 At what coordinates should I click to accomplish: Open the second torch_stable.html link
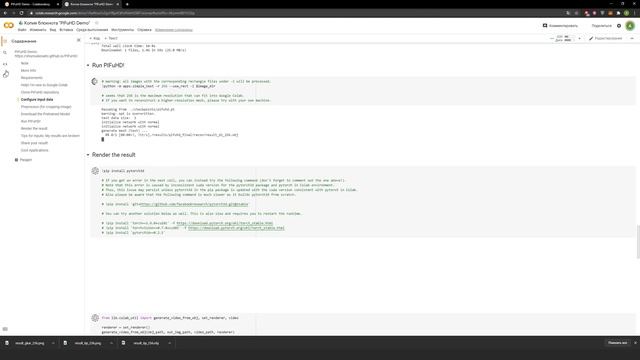pos(236,228)
